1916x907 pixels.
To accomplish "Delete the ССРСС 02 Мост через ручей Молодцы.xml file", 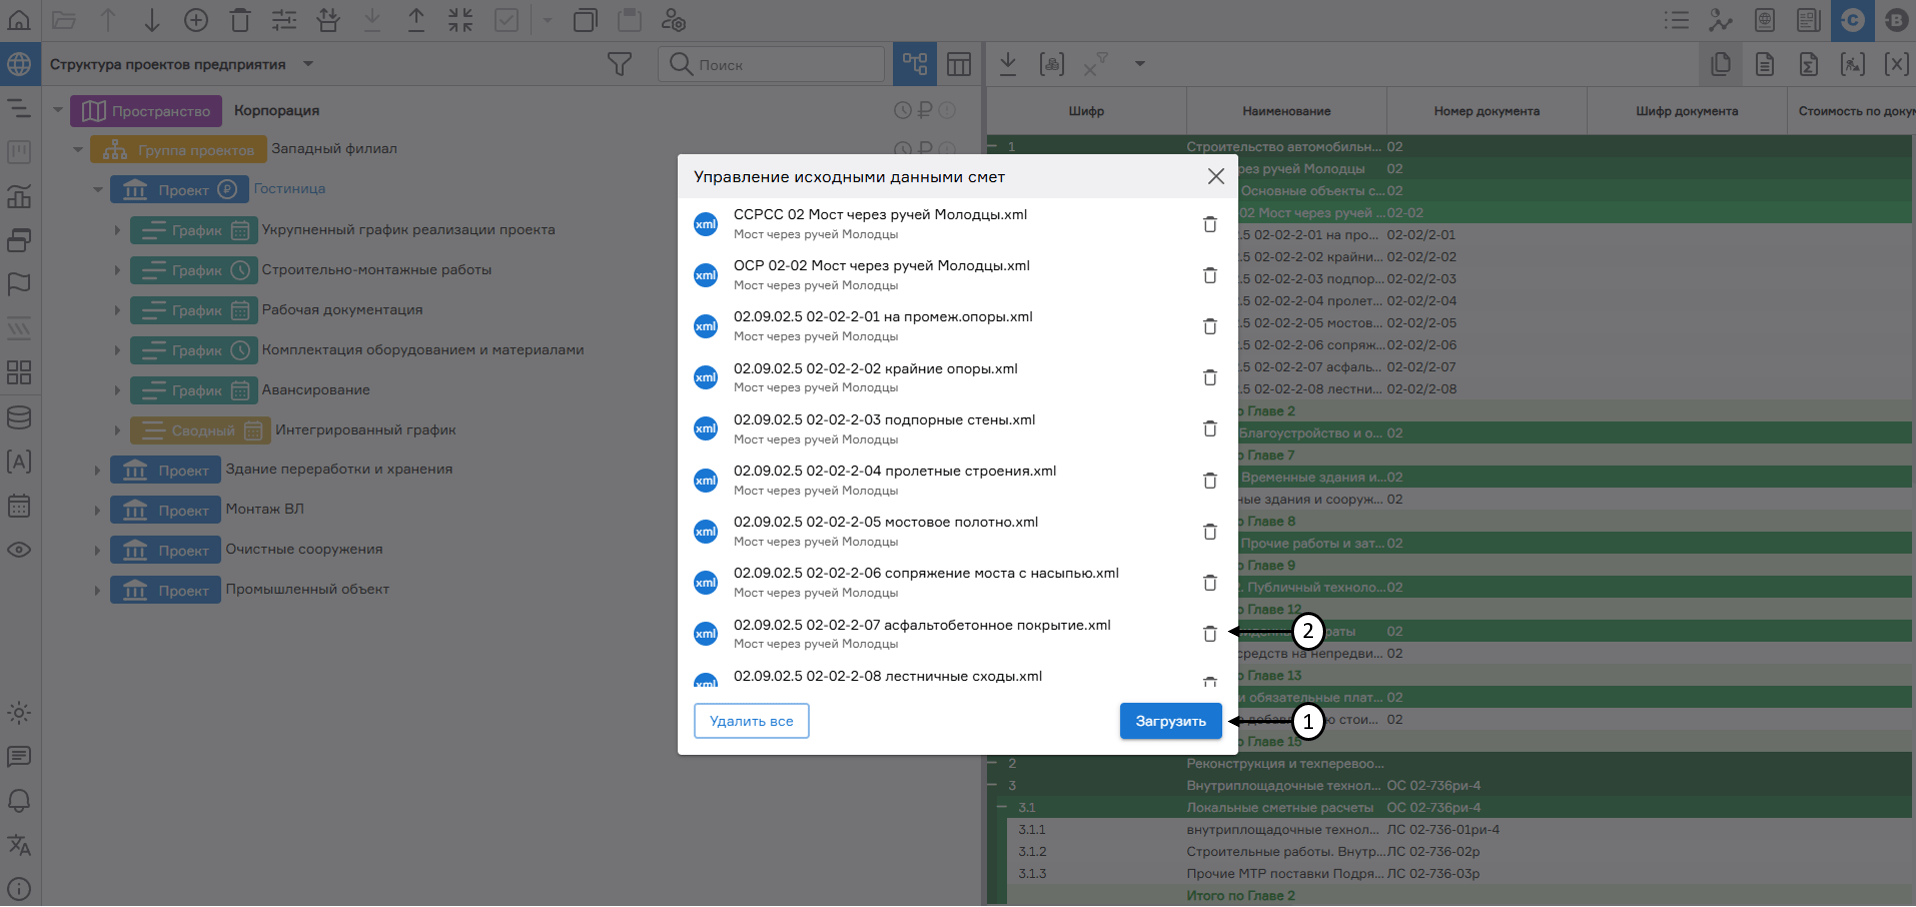I will (x=1209, y=224).
